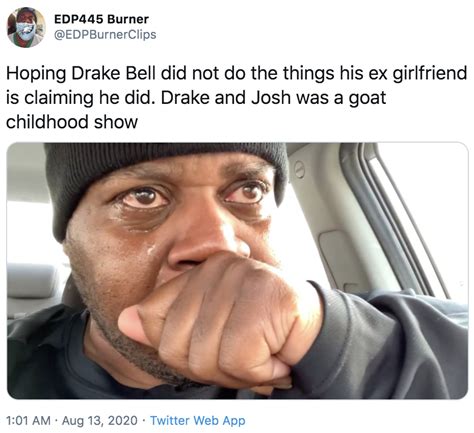Click the EDP445 Burner display name
The image size is (474, 433).
pyautogui.click(x=101, y=19)
